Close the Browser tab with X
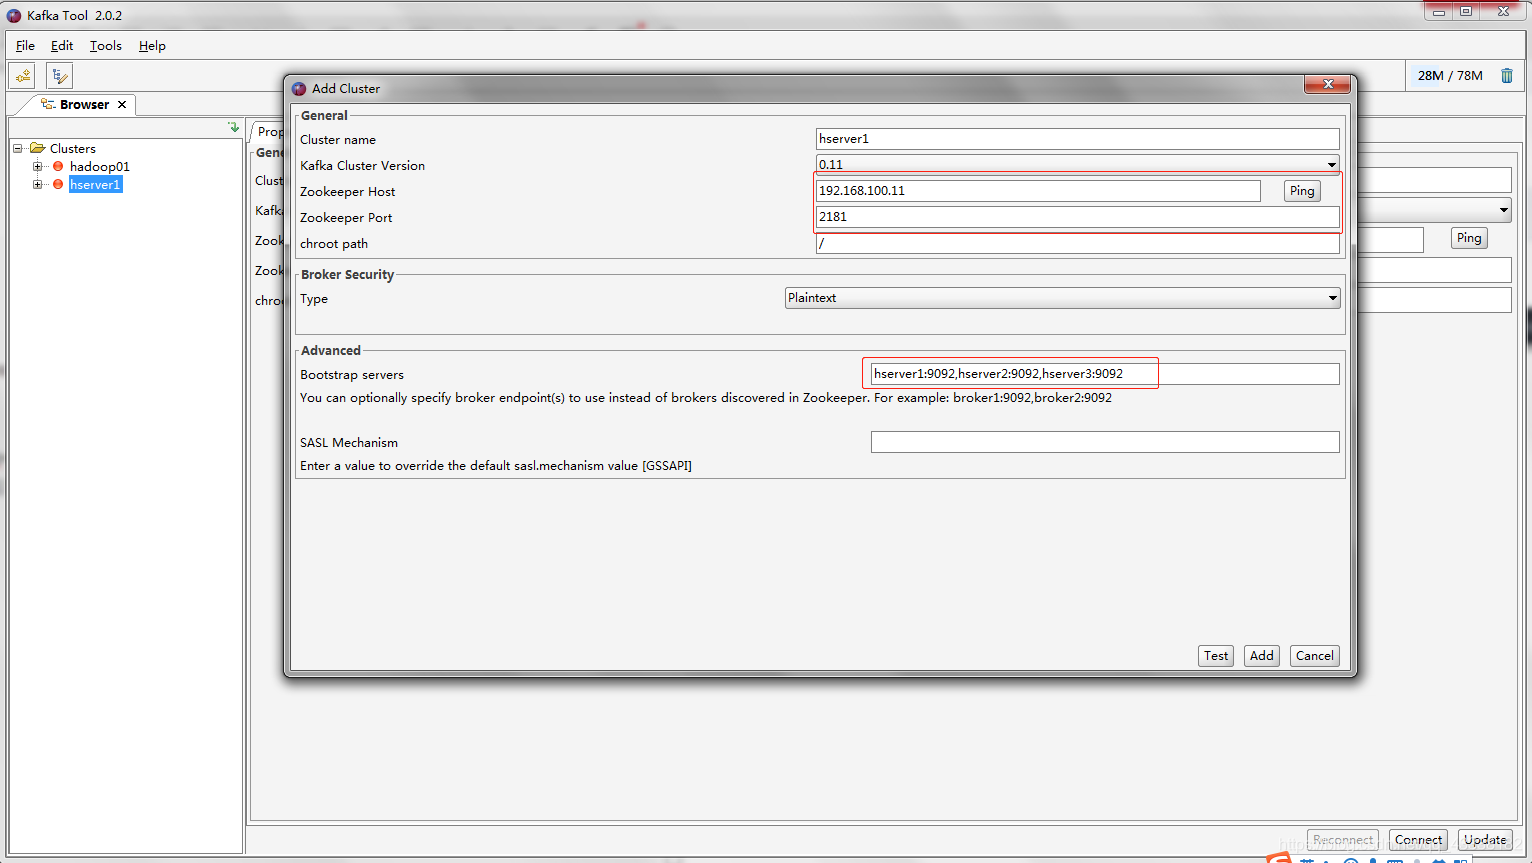 [122, 104]
